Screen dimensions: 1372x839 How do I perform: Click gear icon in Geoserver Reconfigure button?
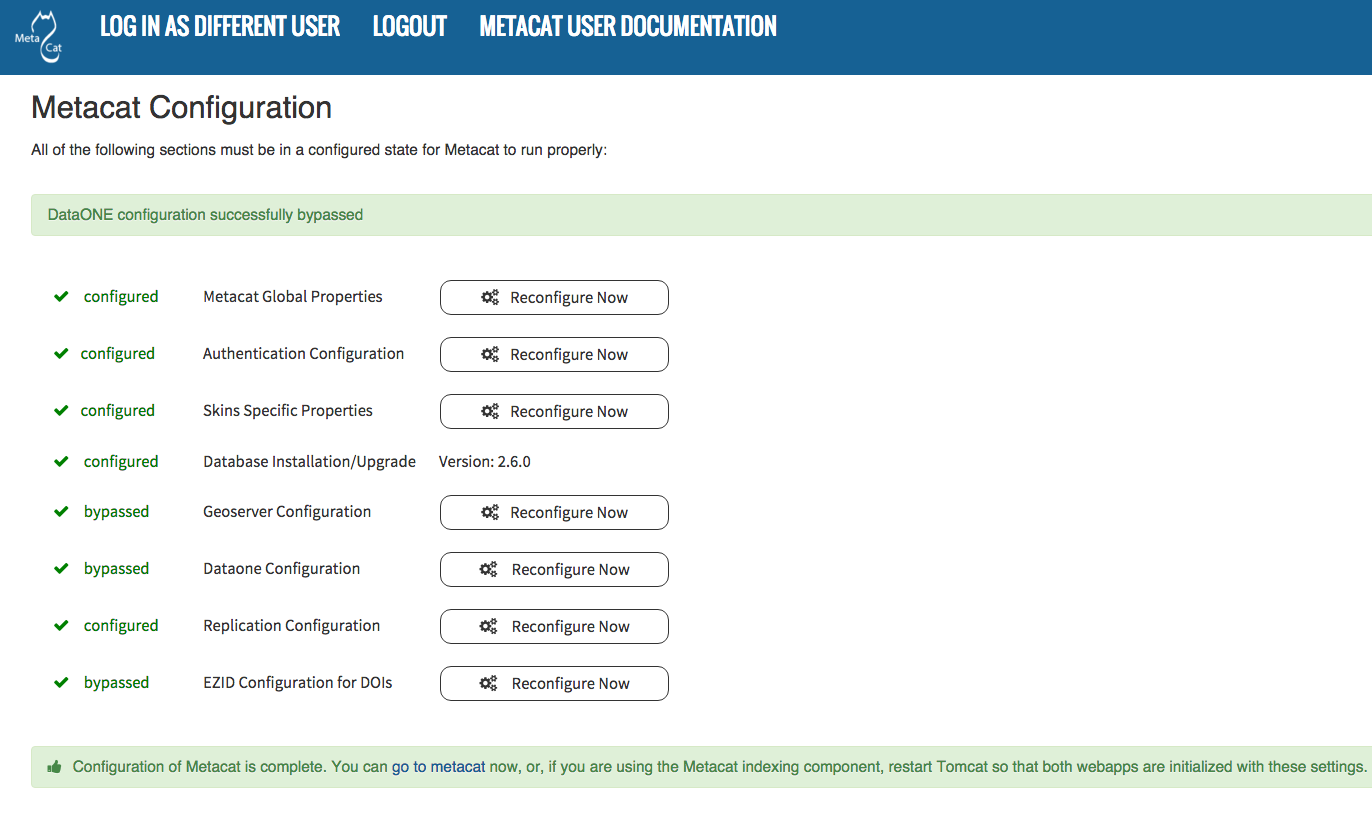pos(490,512)
